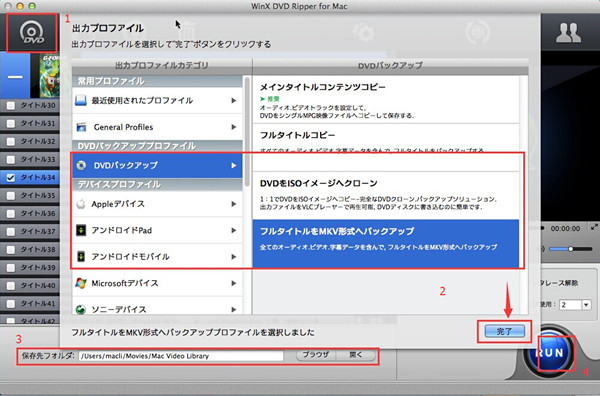Expand アンドロイドモバイル arrow

point(233,256)
